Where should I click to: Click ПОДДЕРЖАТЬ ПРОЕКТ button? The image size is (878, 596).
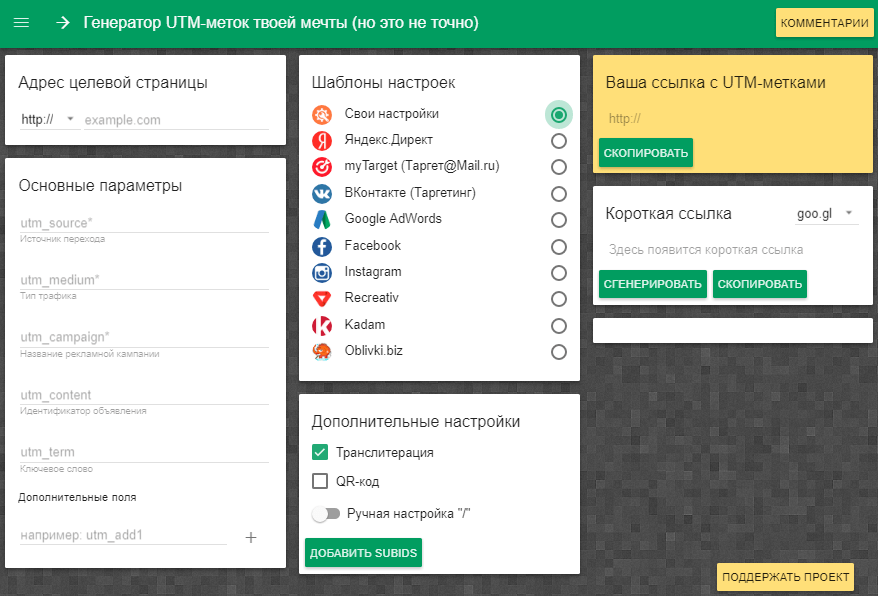tap(785, 577)
